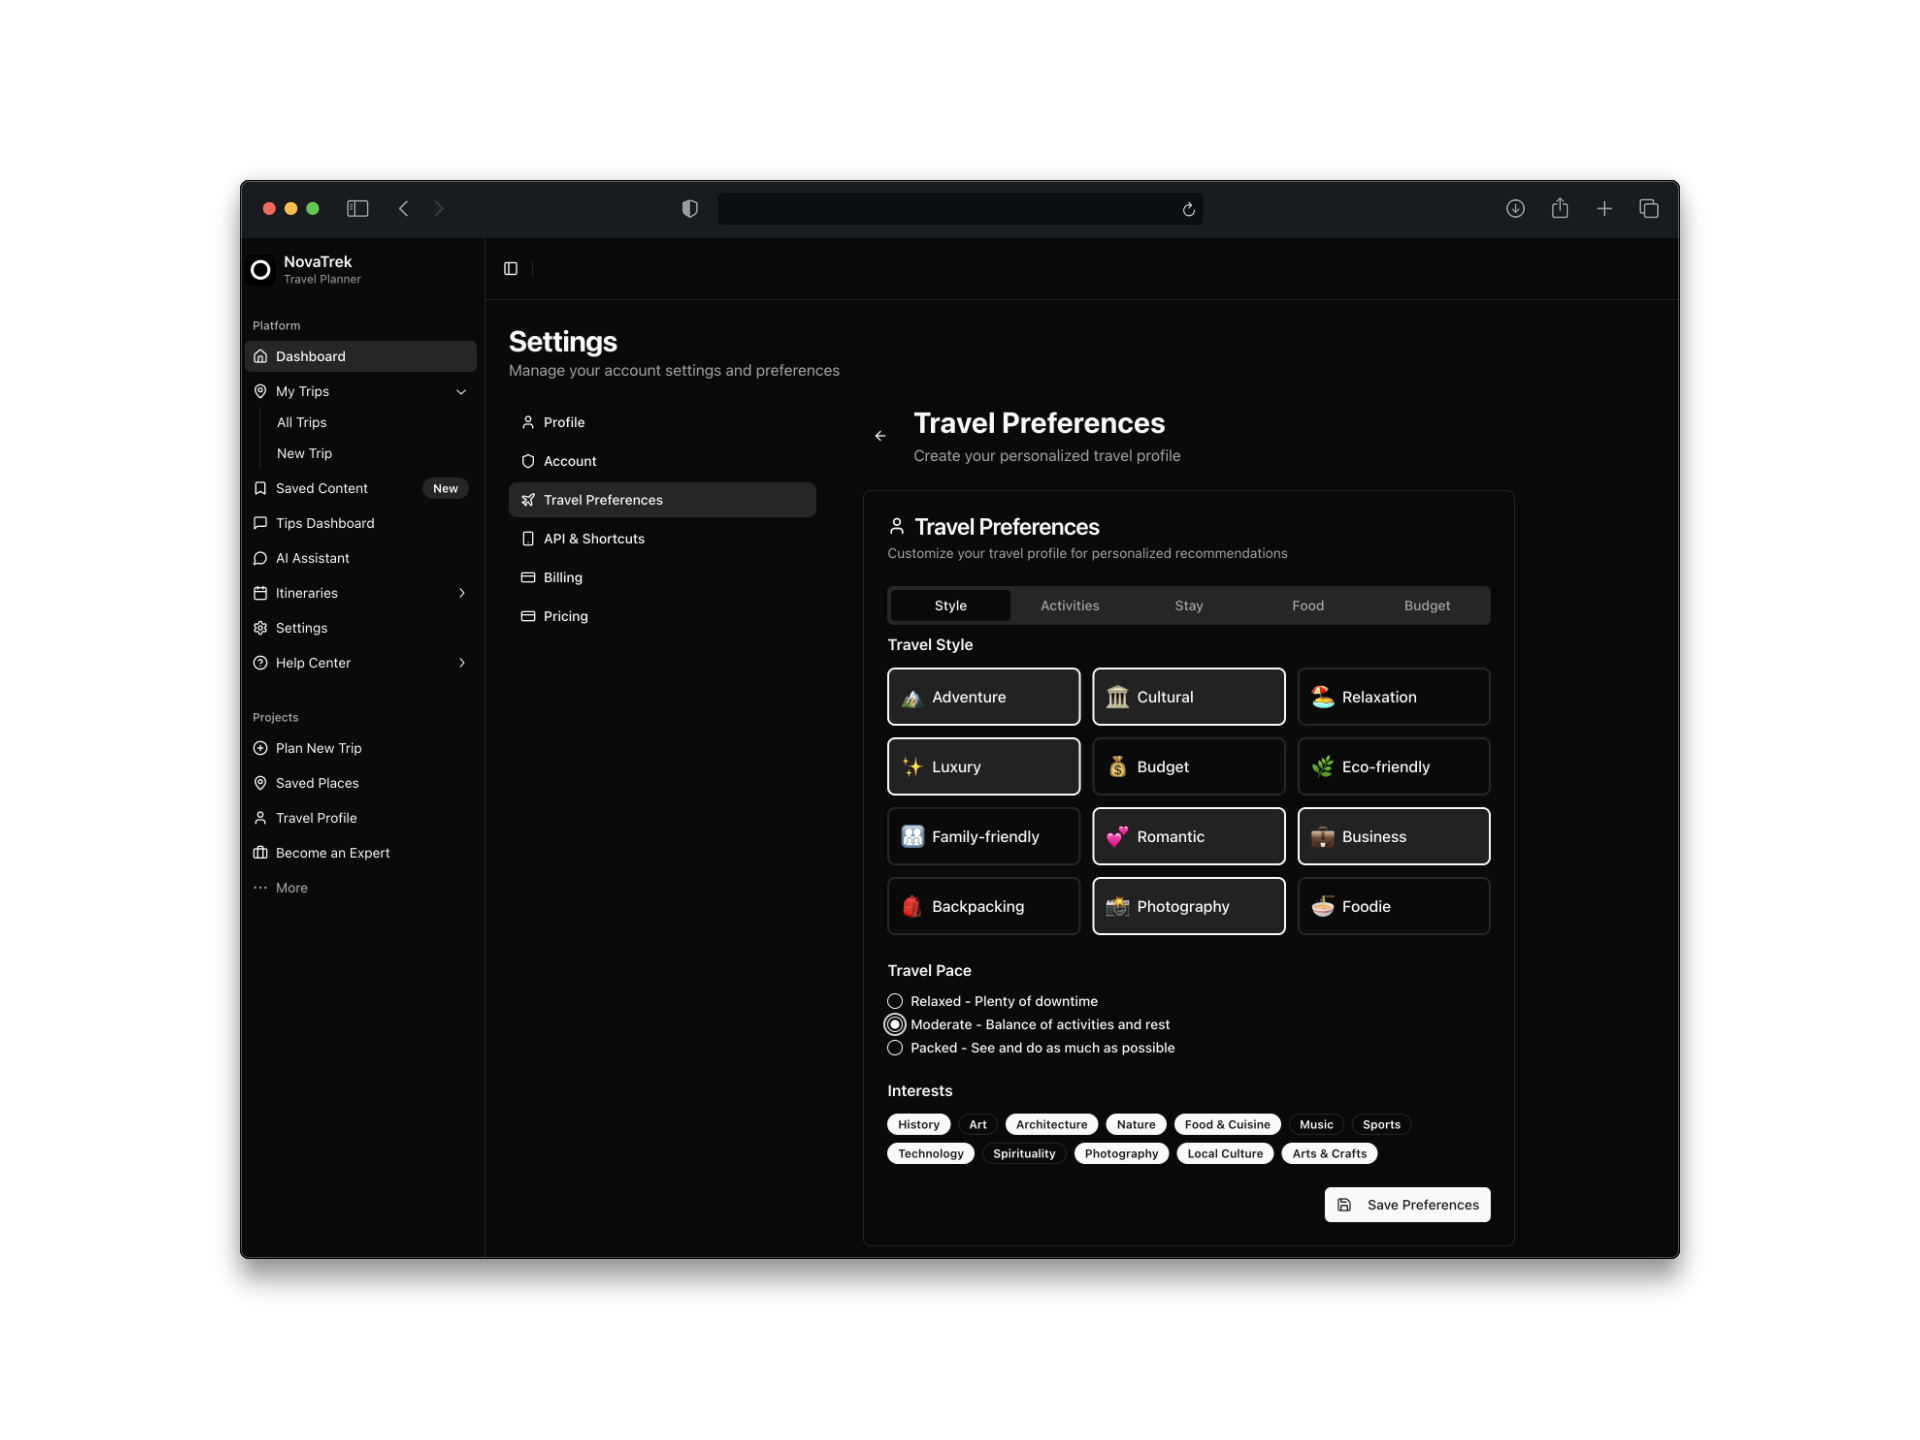Click the Save Preferences button
The image size is (1920, 1440).
(1407, 1204)
